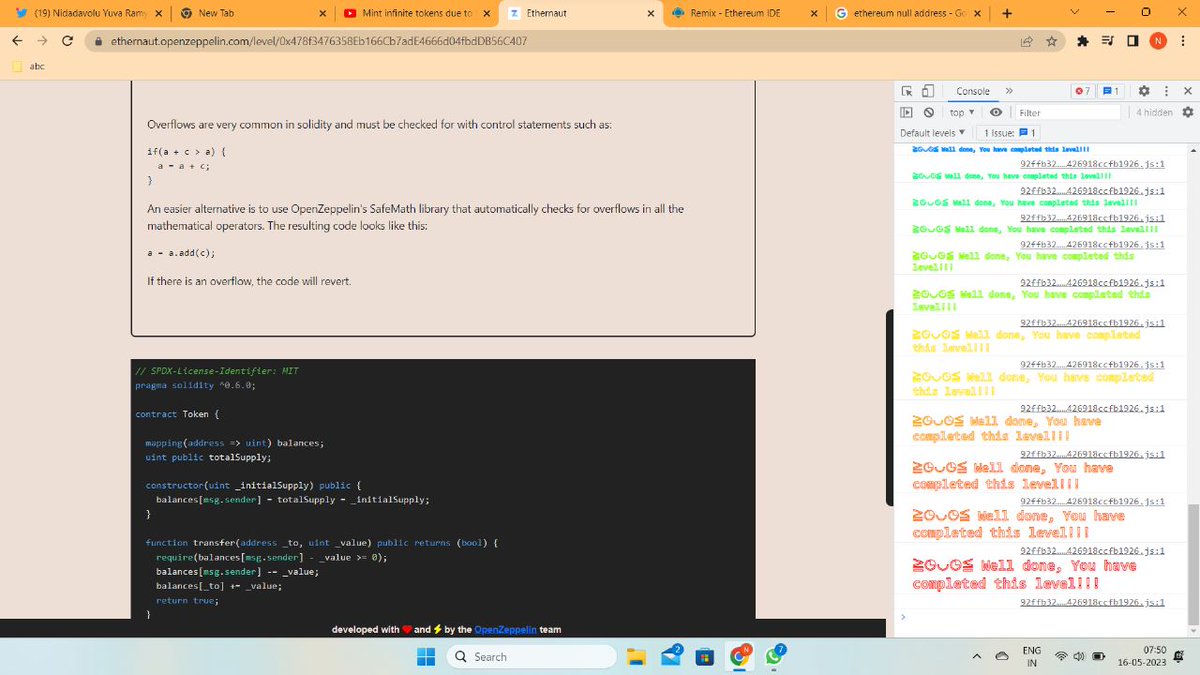Open the first 92ffb32 js:1 source link
This screenshot has width=1200, height=675.
(1092, 162)
